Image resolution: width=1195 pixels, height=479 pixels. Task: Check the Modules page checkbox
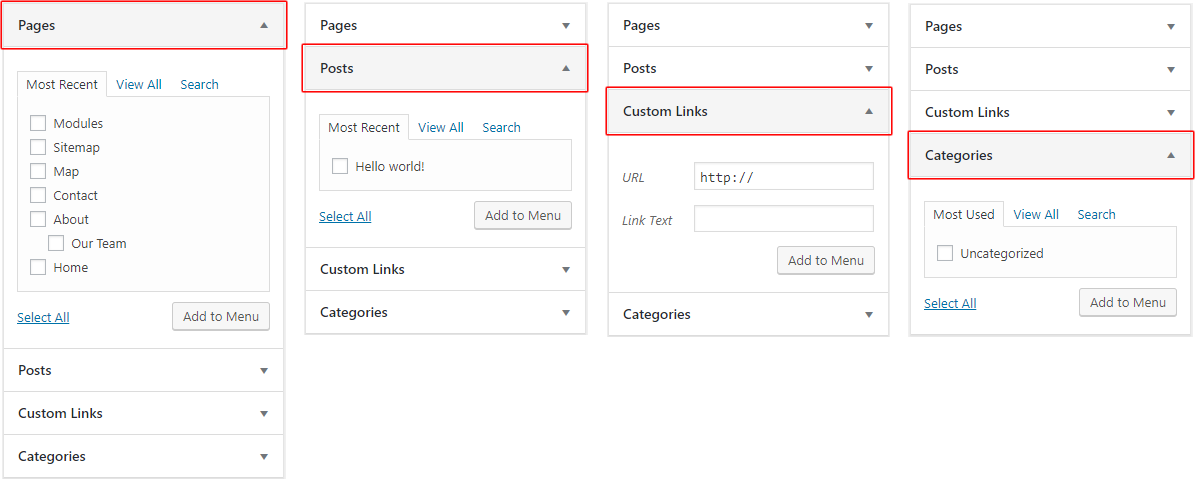[38, 124]
